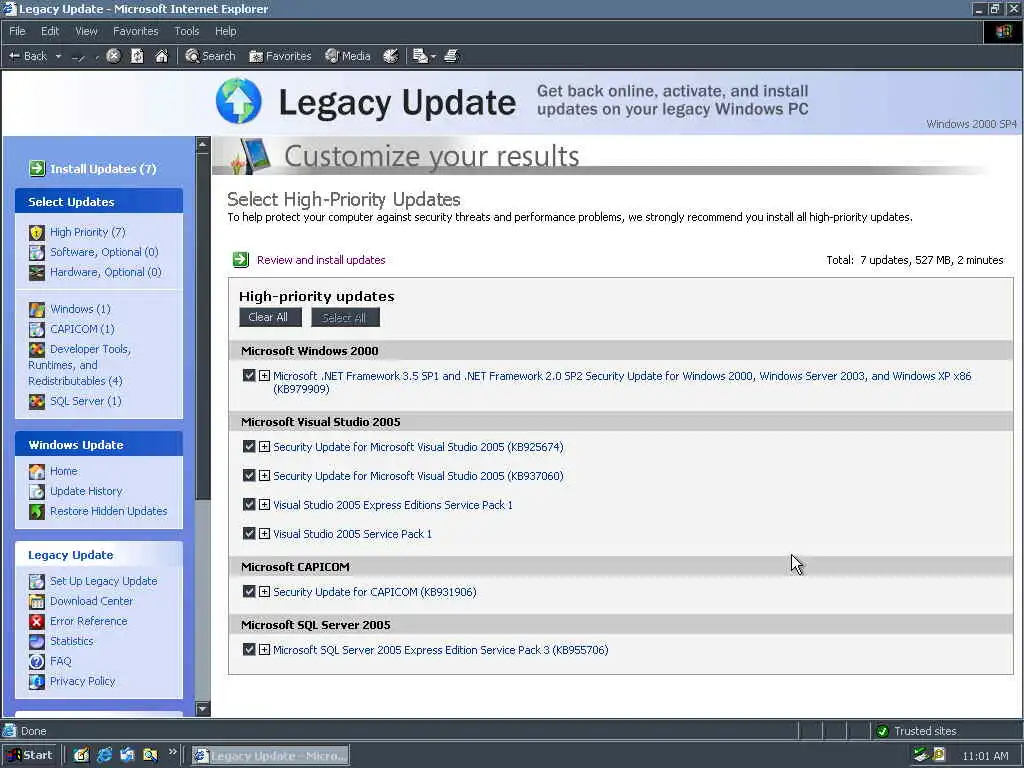Click the Update History icon
The height and width of the screenshot is (768, 1024).
coord(37,491)
